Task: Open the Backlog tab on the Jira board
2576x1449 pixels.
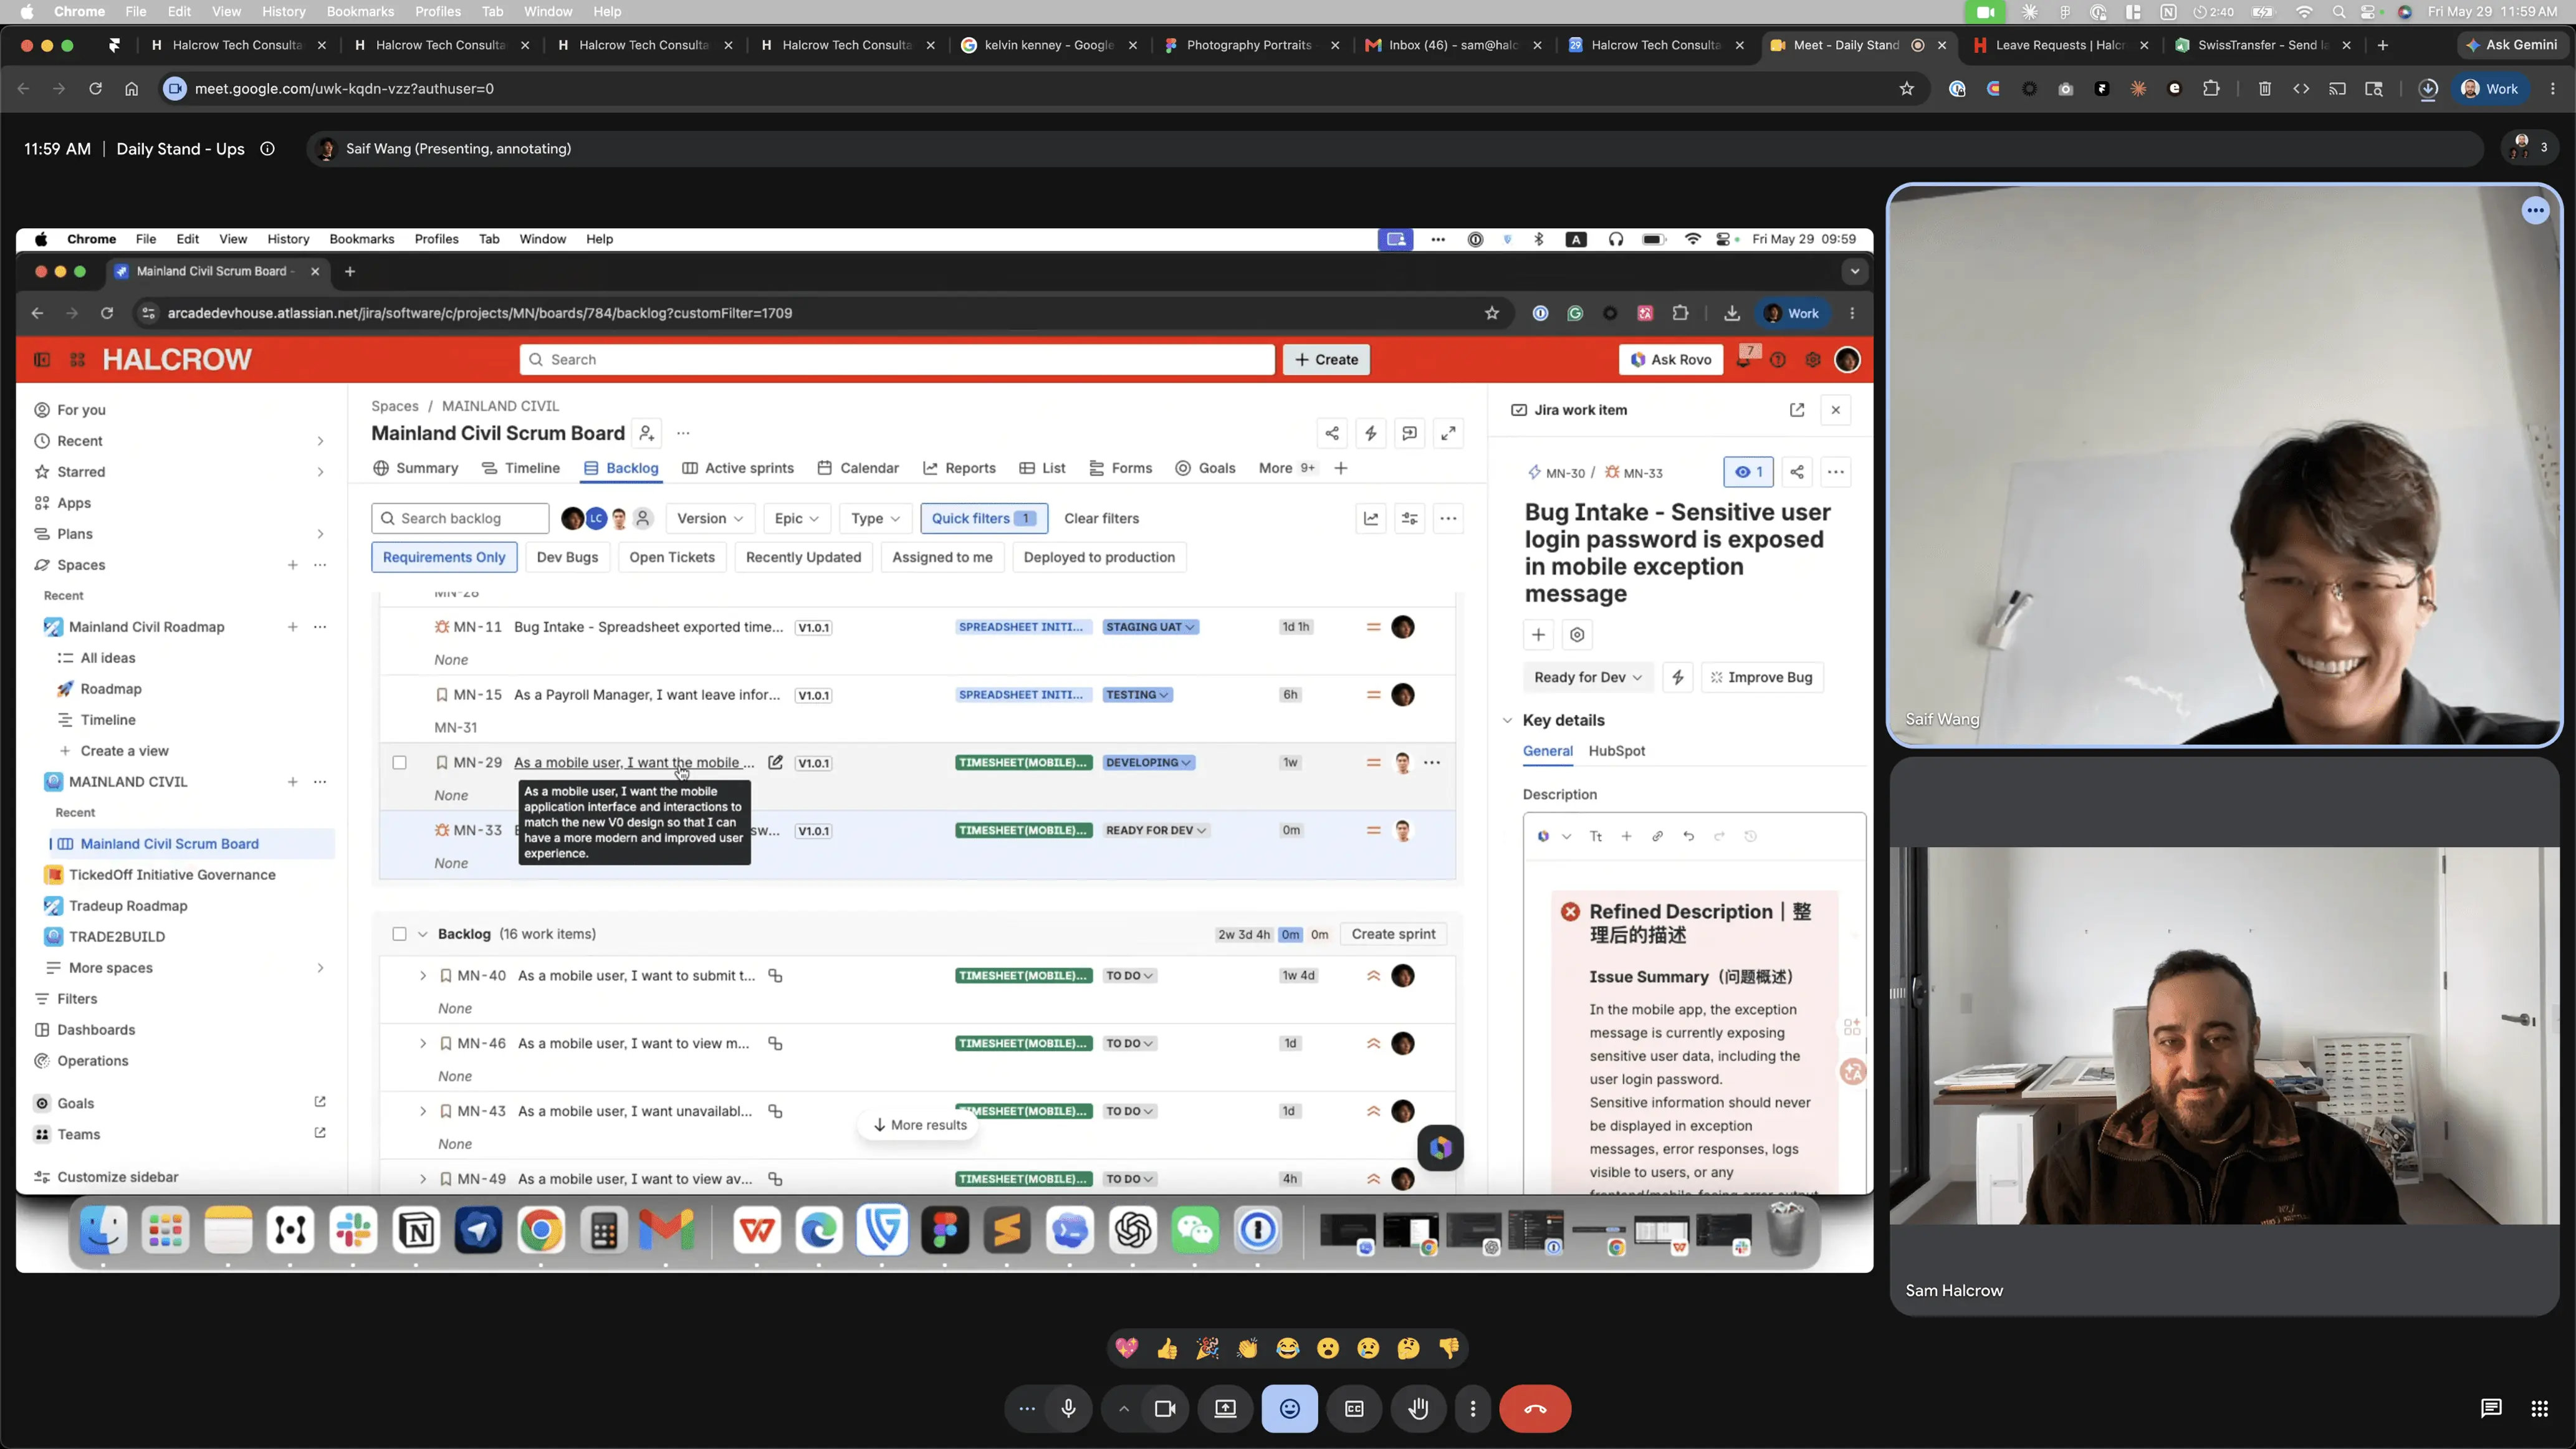Action: click(621, 468)
